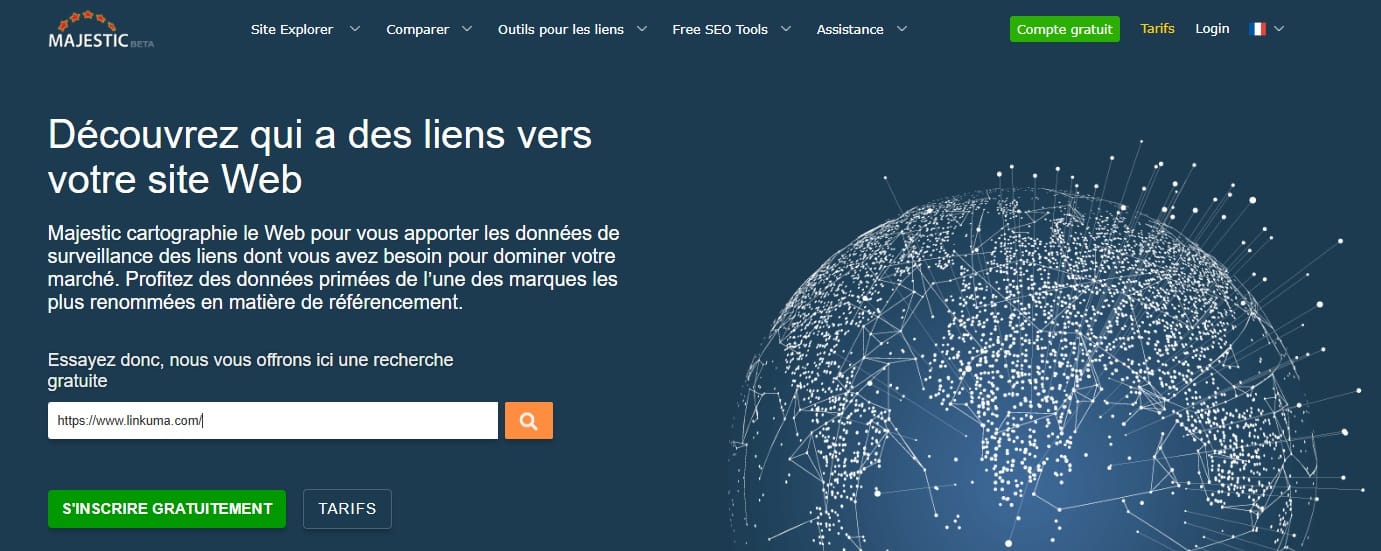This screenshot has width=1381, height=551.
Task: Open the Free SEO Tools dropdown arrow
Action: (x=786, y=29)
